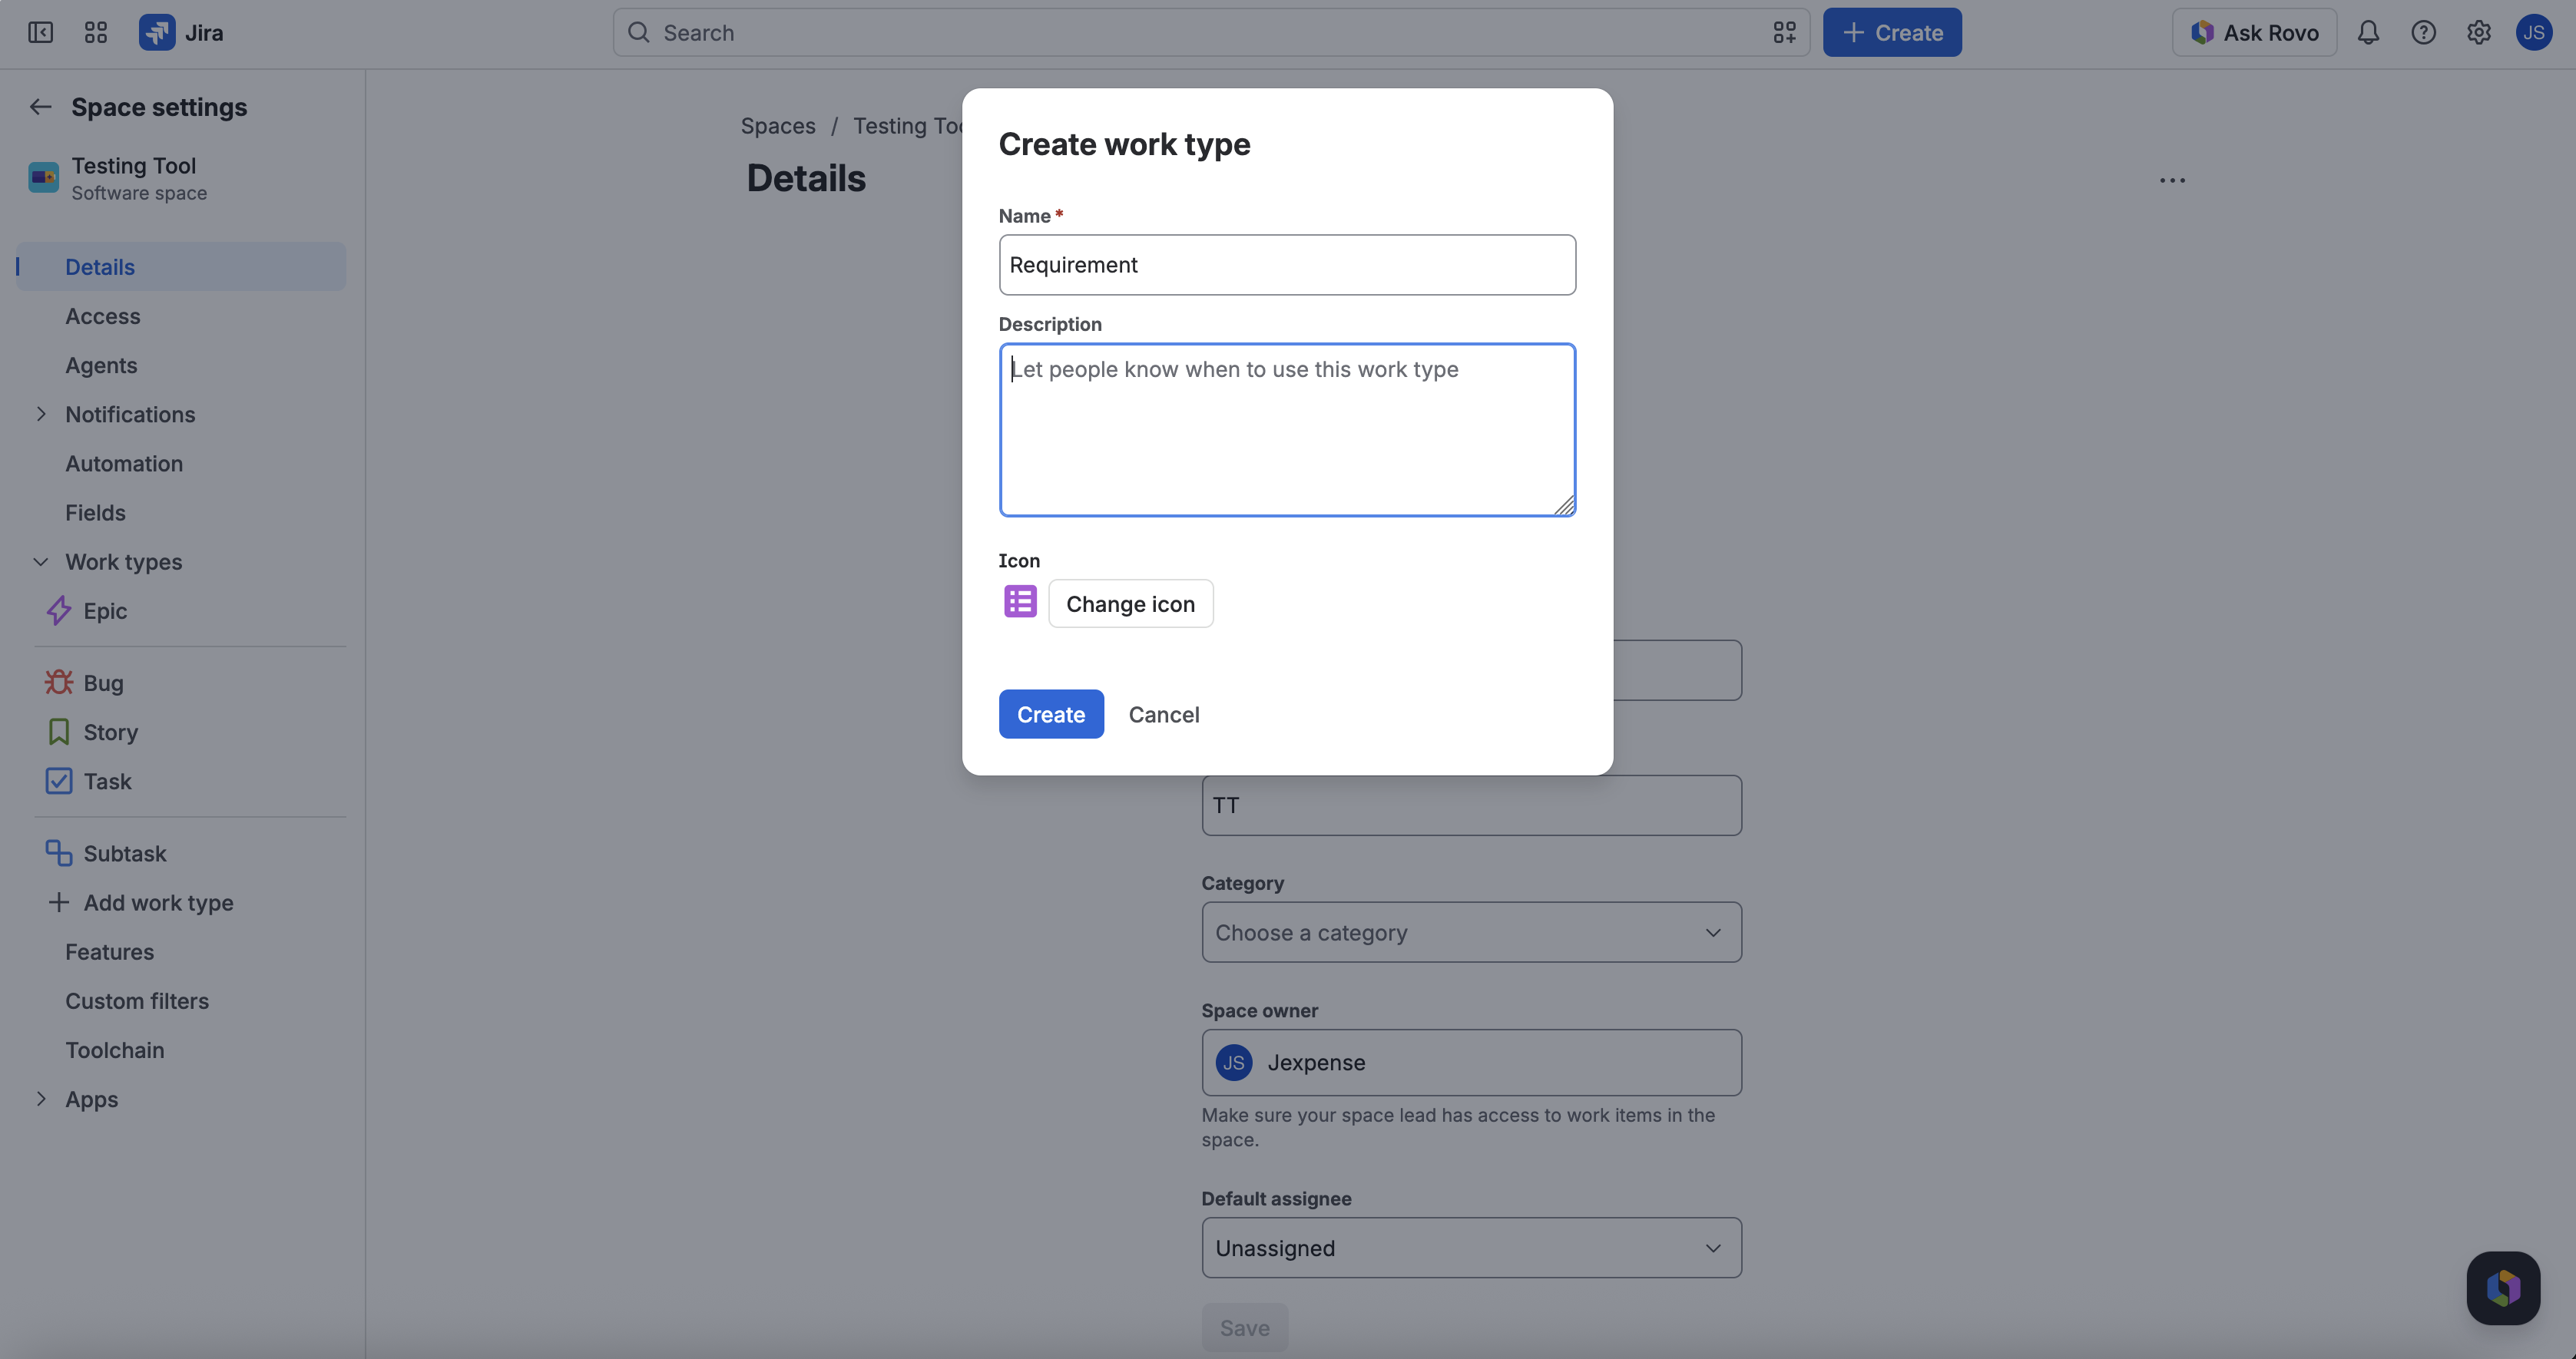Screen dimensions: 2576x1359
Task: Cancel the Create work type dialog
Action: click(x=1164, y=714)
